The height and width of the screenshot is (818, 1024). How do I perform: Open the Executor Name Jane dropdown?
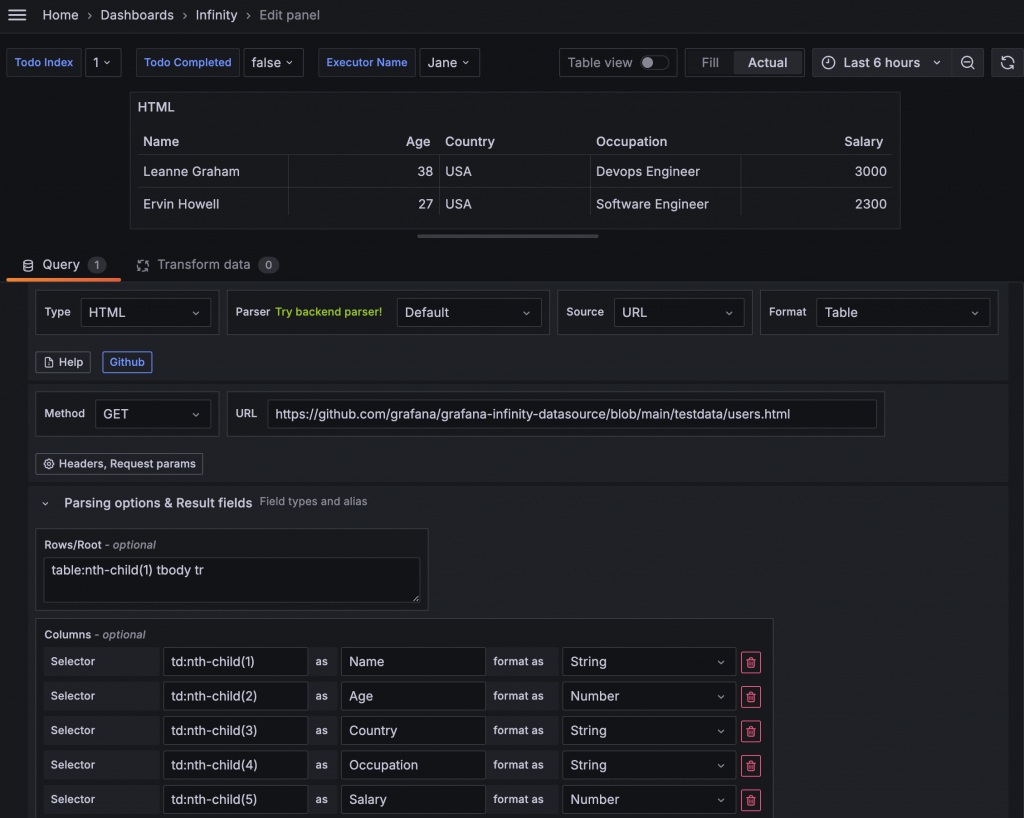pyautogui.click(x=449, y=63)
